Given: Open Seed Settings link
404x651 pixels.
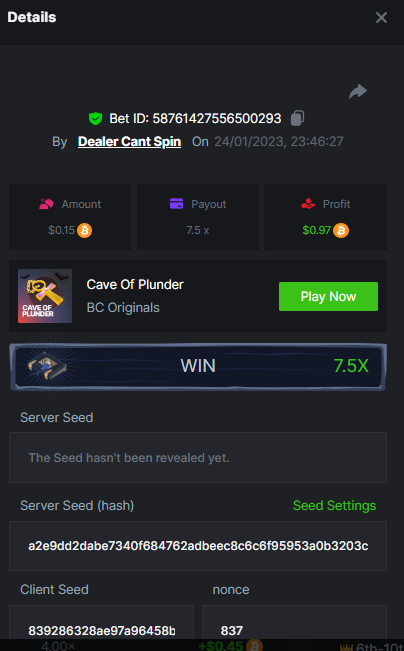Looking at the screenshot, I should 334,505.
